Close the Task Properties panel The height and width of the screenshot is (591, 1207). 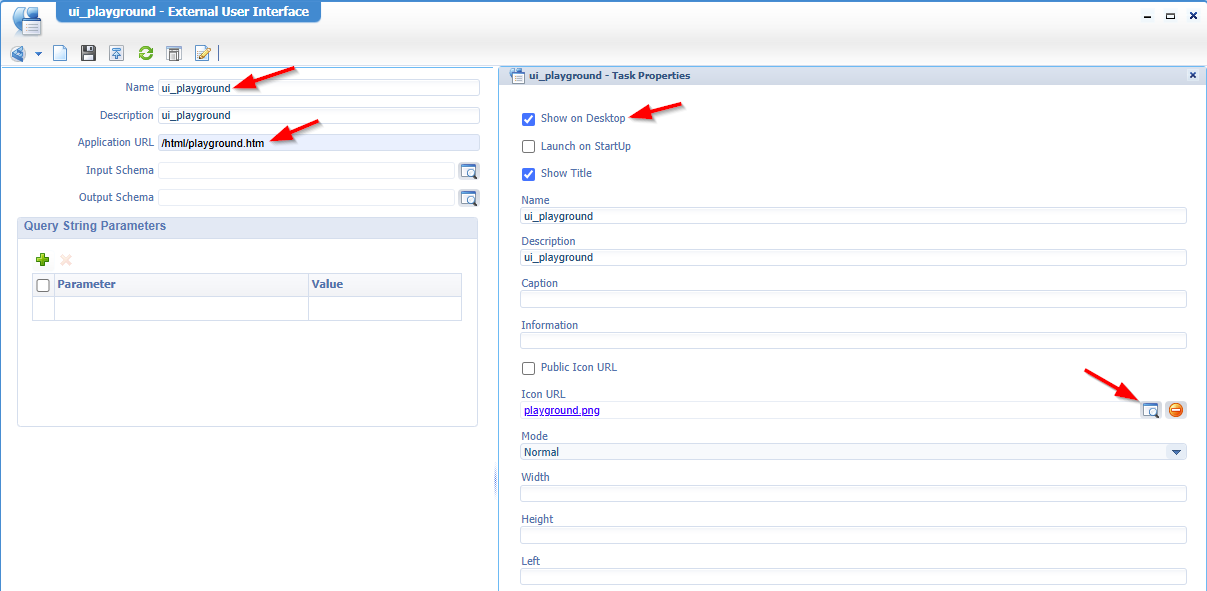pyautogui.click(x=1192, y=75)
